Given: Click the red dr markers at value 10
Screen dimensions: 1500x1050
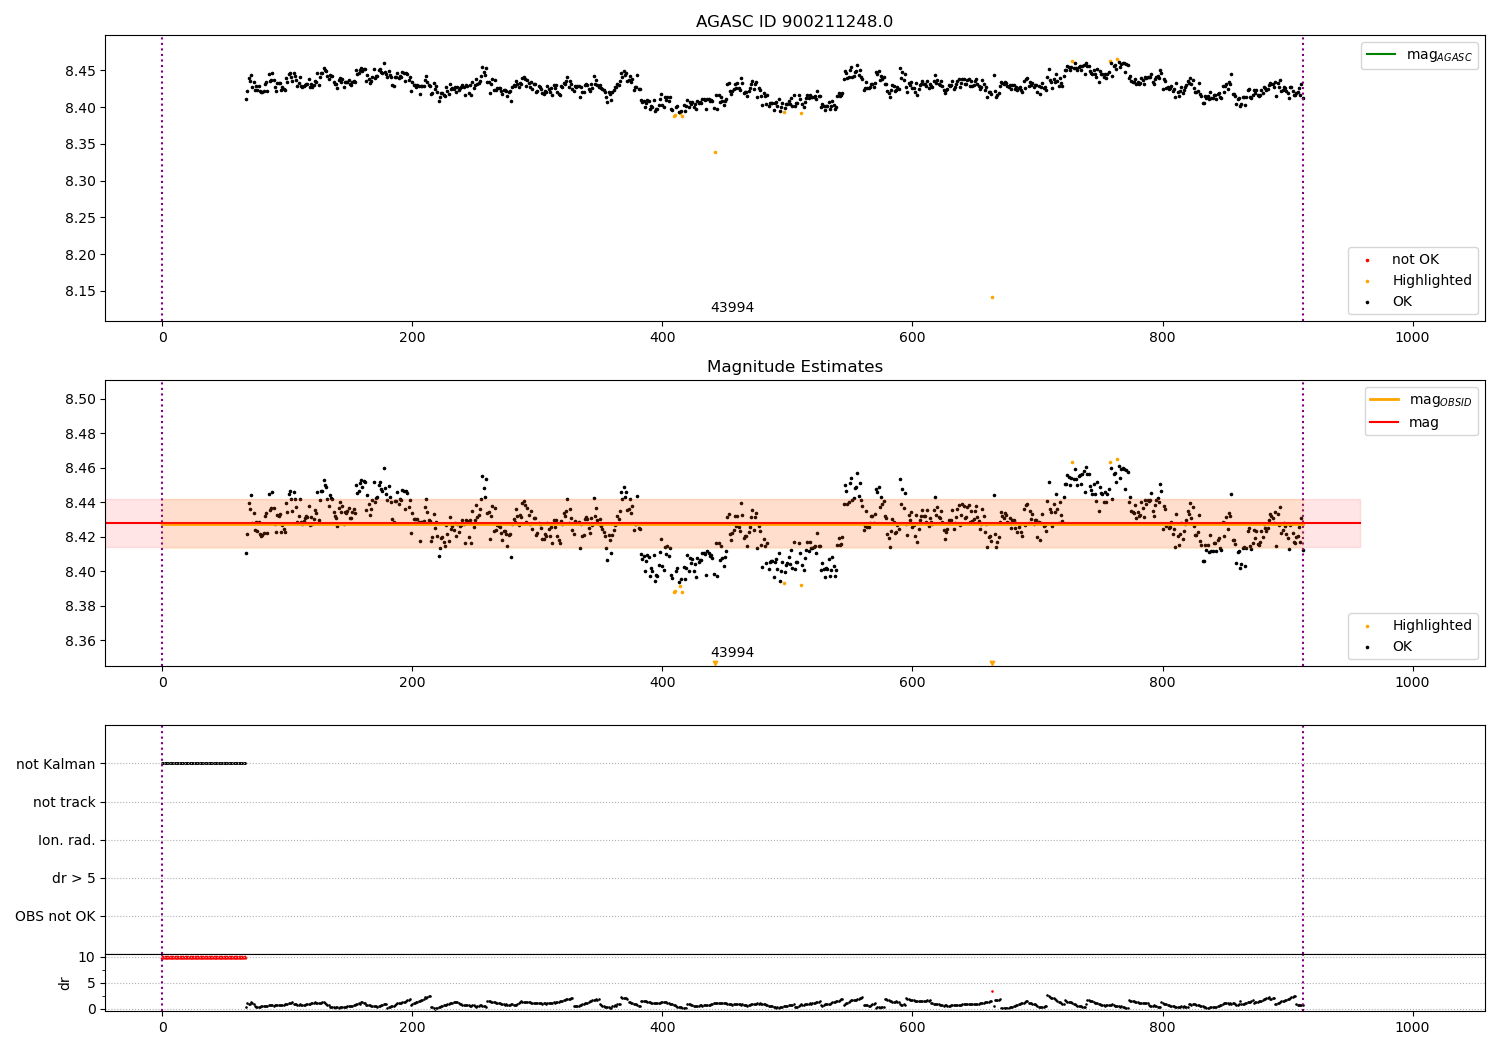Looking at the screenshot, I should click(204, 957).
